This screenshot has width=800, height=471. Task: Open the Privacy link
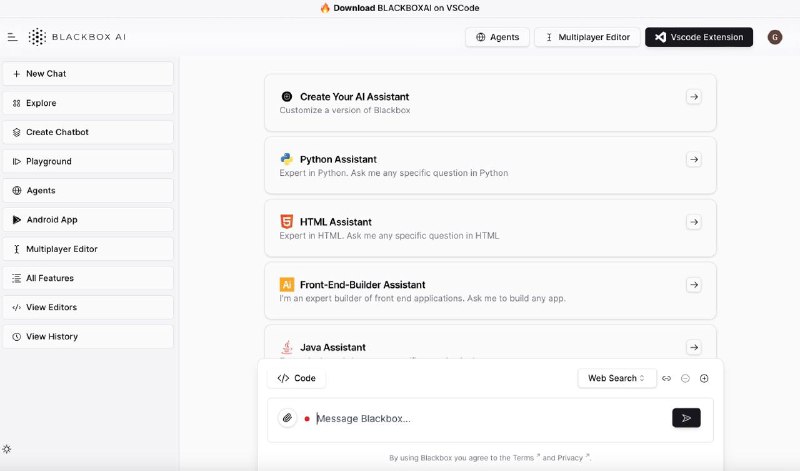tap(572, 458)
